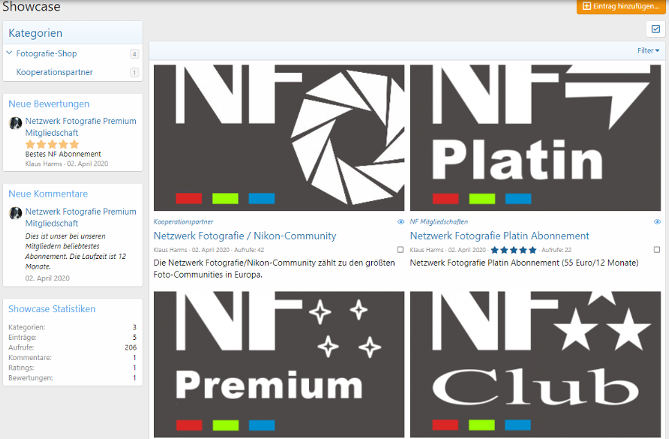The height and width of the screenshot is (439, 669).
Task: Click the Neue Kommentare heading
Action: [x=48, y=194]
